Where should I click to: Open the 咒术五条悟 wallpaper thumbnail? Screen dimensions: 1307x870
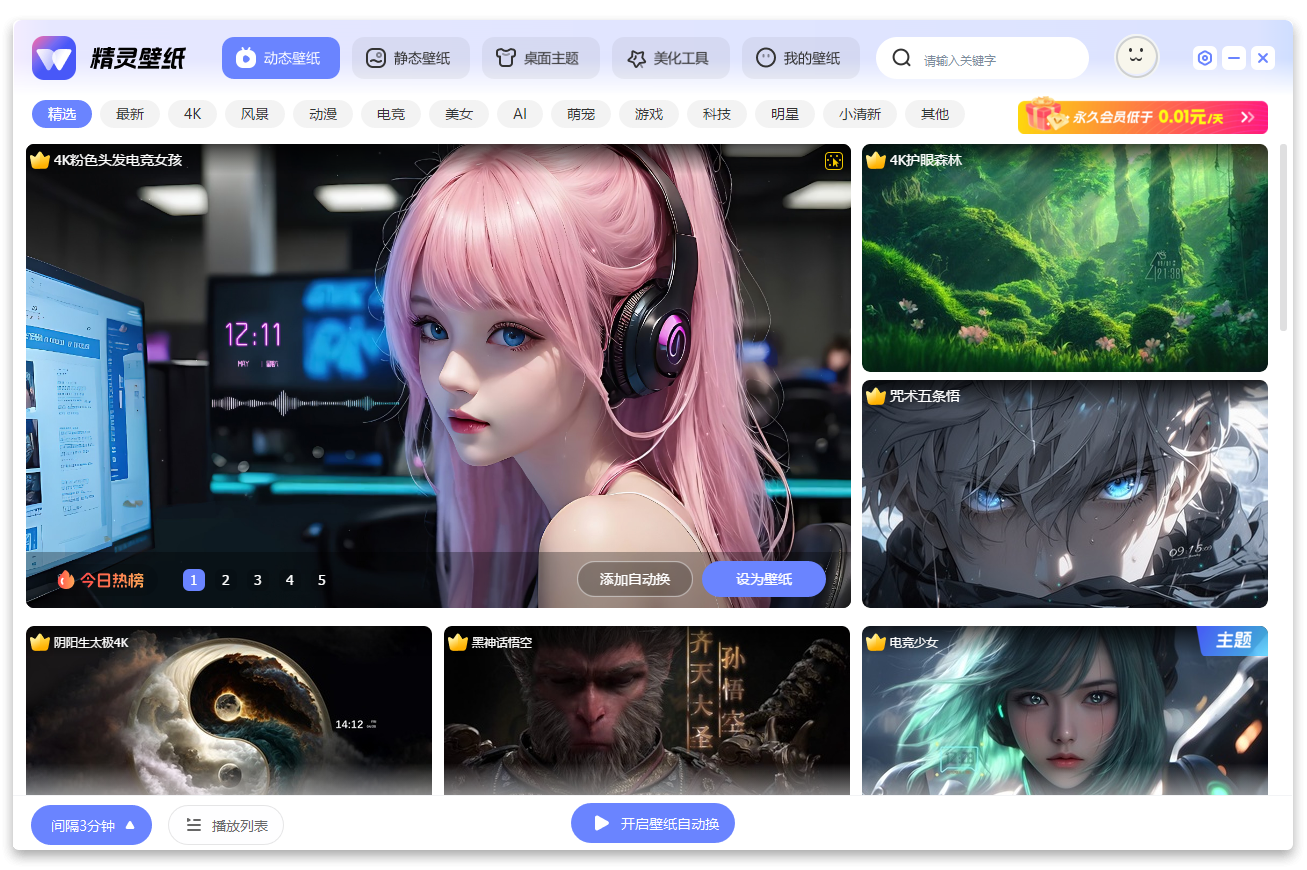[1065, 494]
